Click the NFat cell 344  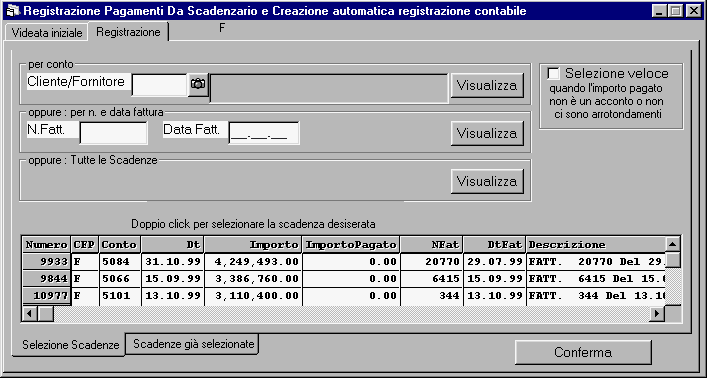pyautogui.click(x=432, y=296)
